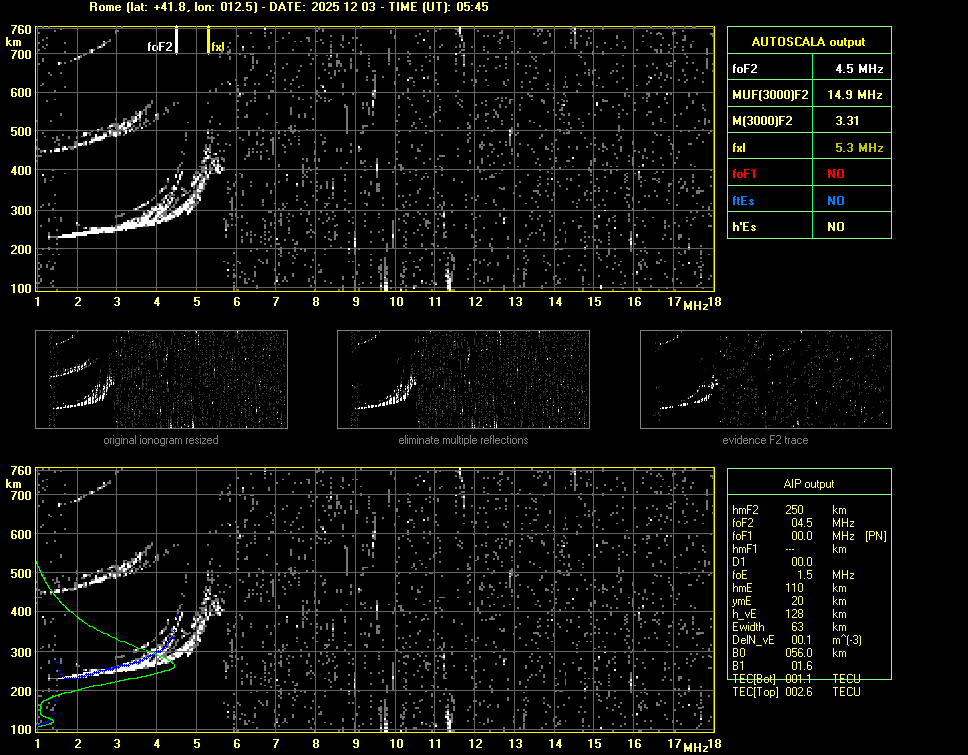Select the yellow fxI 5.3 MHz value
Screen dimensions: 968x755
pyautogui.click(x=859, y=148)
